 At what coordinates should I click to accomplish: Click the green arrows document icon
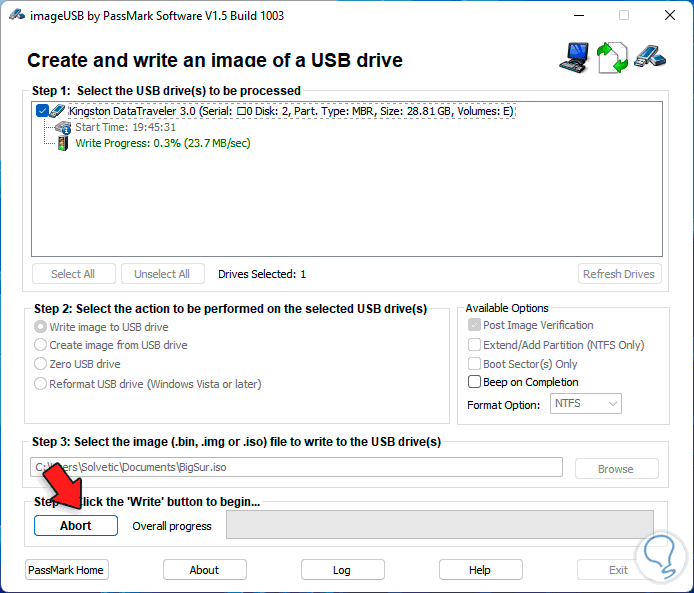pyautogui.click(x=612, y=58)
